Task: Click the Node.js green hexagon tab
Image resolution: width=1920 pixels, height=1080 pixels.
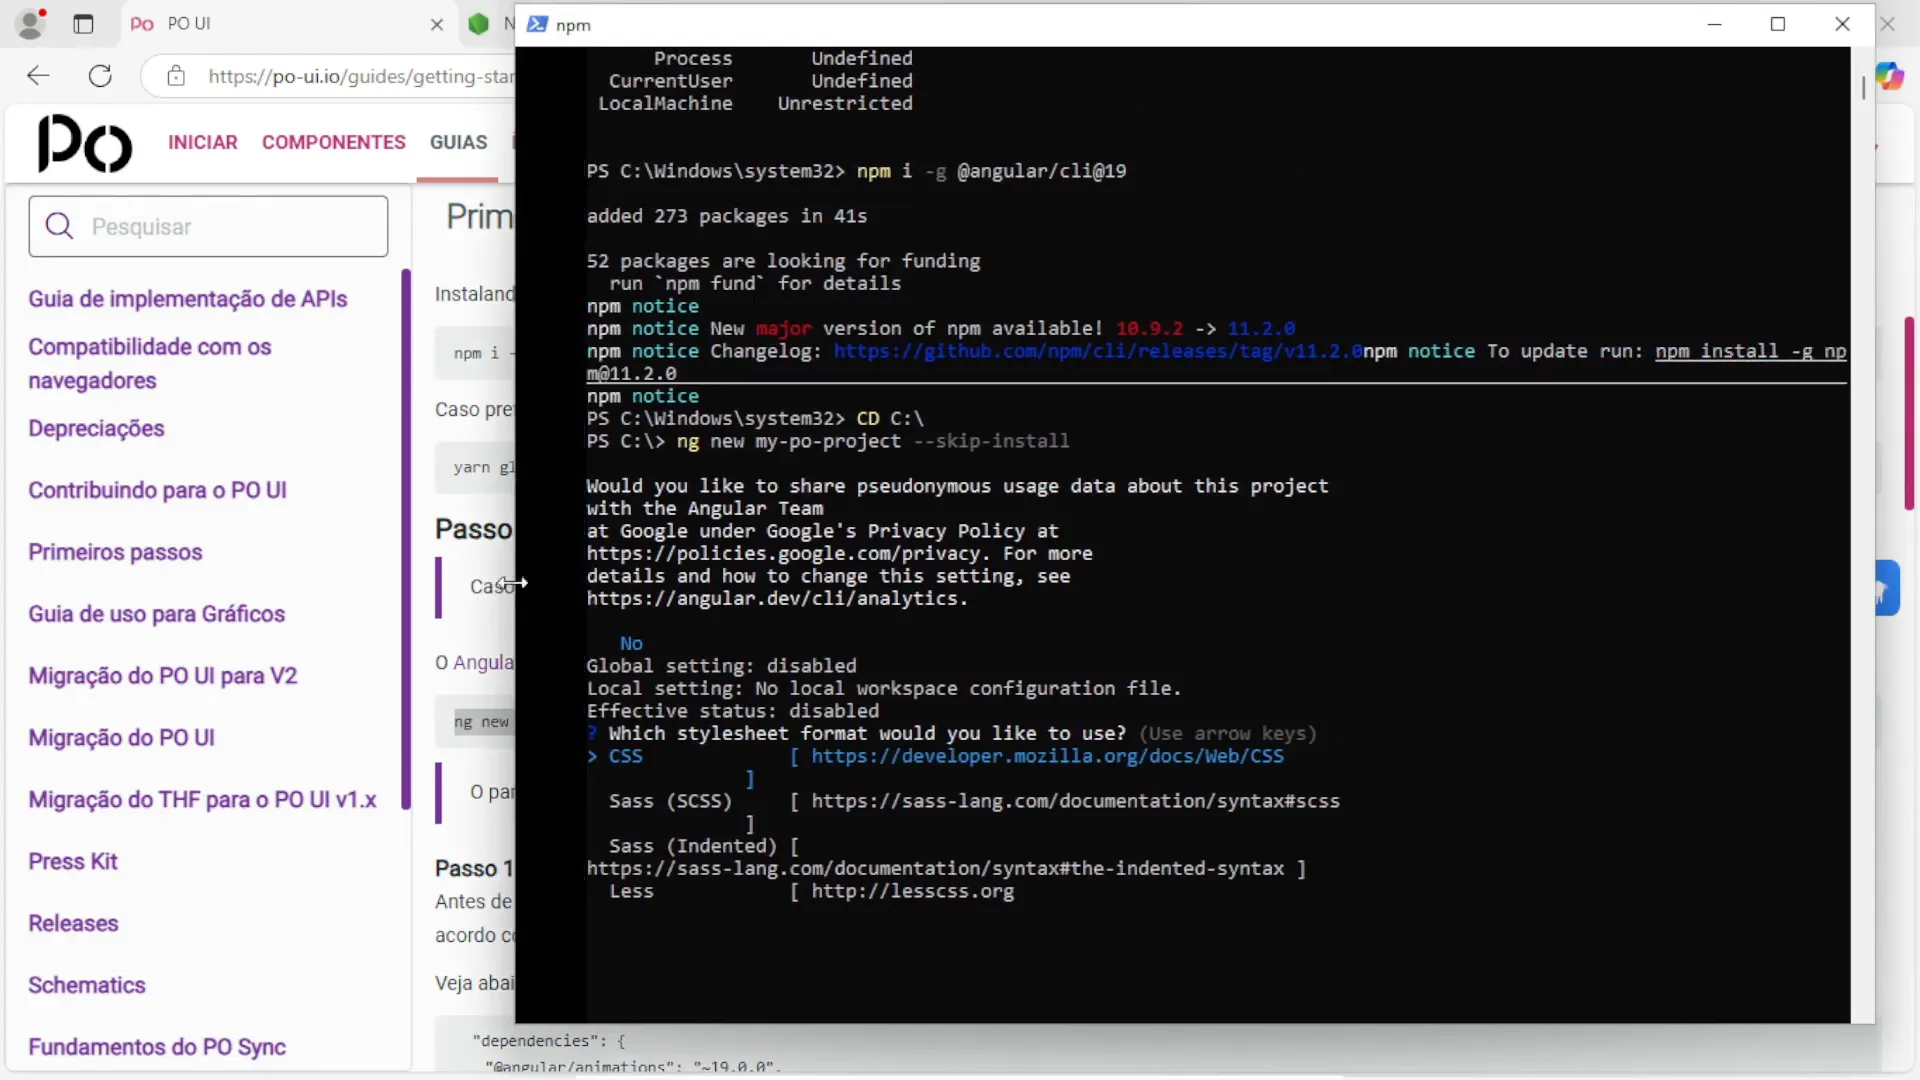Action: pos(479,24)
